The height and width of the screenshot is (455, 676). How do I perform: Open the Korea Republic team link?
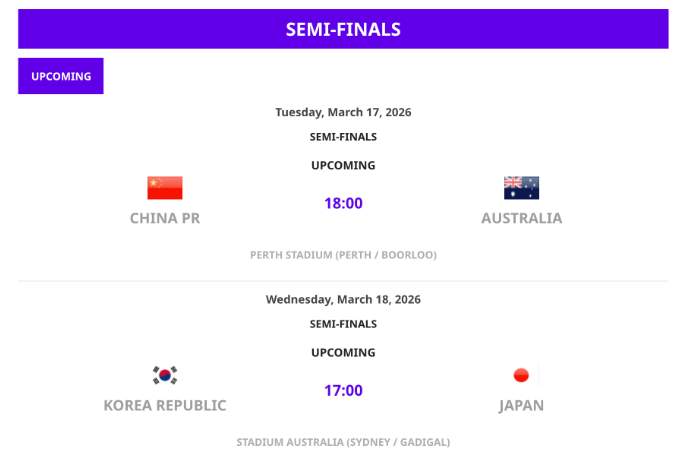pos(165,405)
